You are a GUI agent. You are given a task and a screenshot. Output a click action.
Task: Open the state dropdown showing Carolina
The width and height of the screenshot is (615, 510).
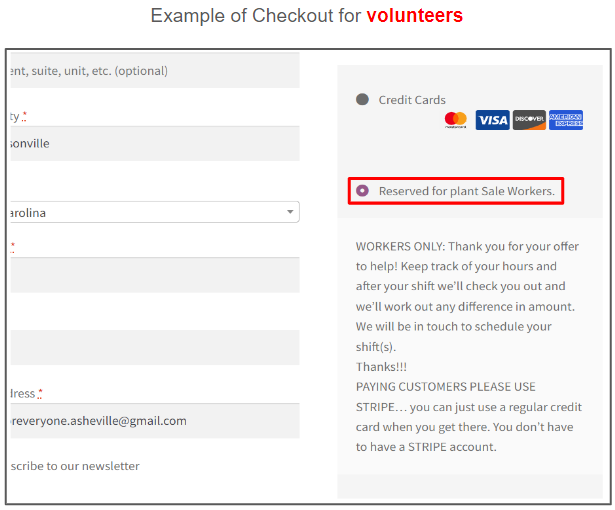[155, 212]
